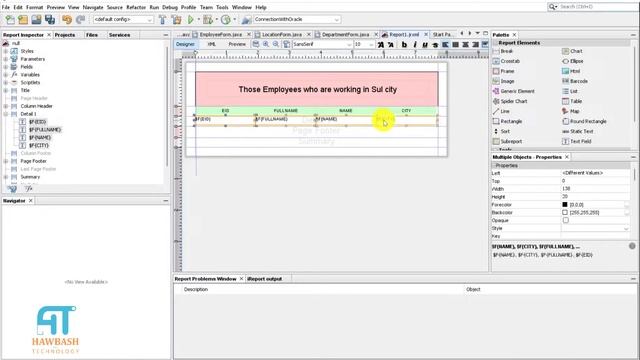Run the project with the green play icon
The image size is (640, 360).
point(191,20)
